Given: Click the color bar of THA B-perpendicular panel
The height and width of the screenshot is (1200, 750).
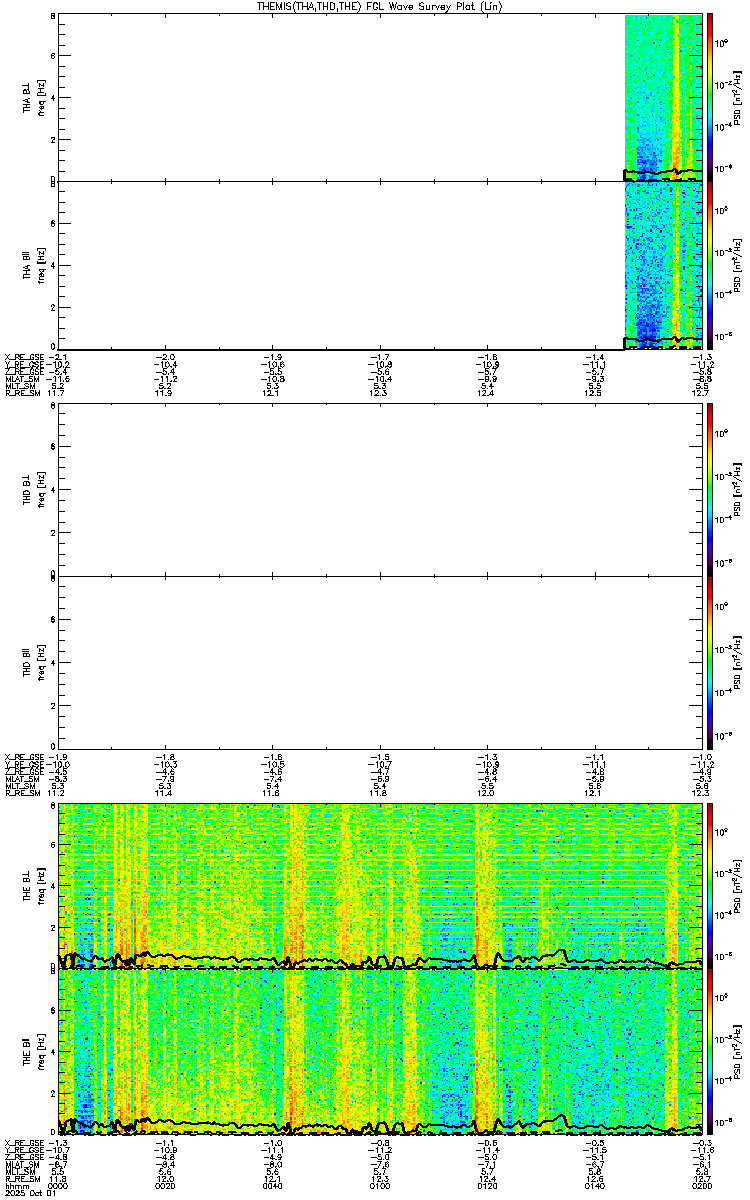Looking at the screenshot, I should (x=710, y=97).
